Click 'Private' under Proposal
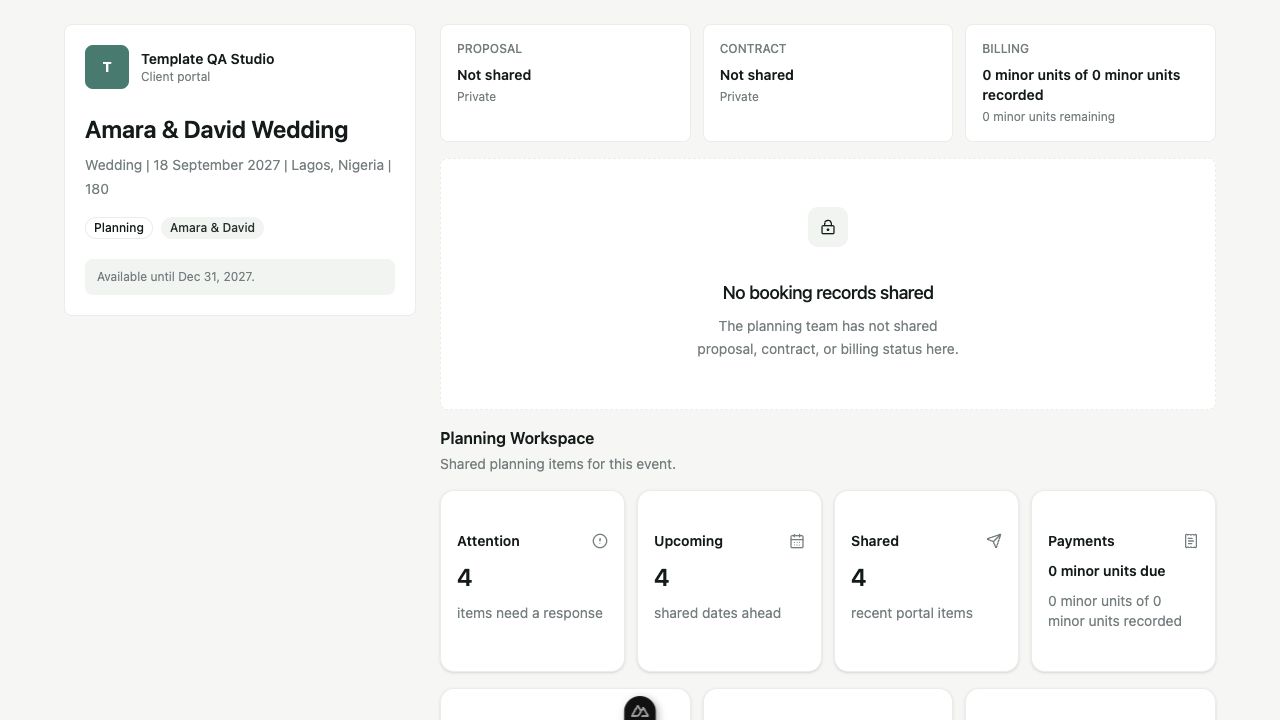 476,97
